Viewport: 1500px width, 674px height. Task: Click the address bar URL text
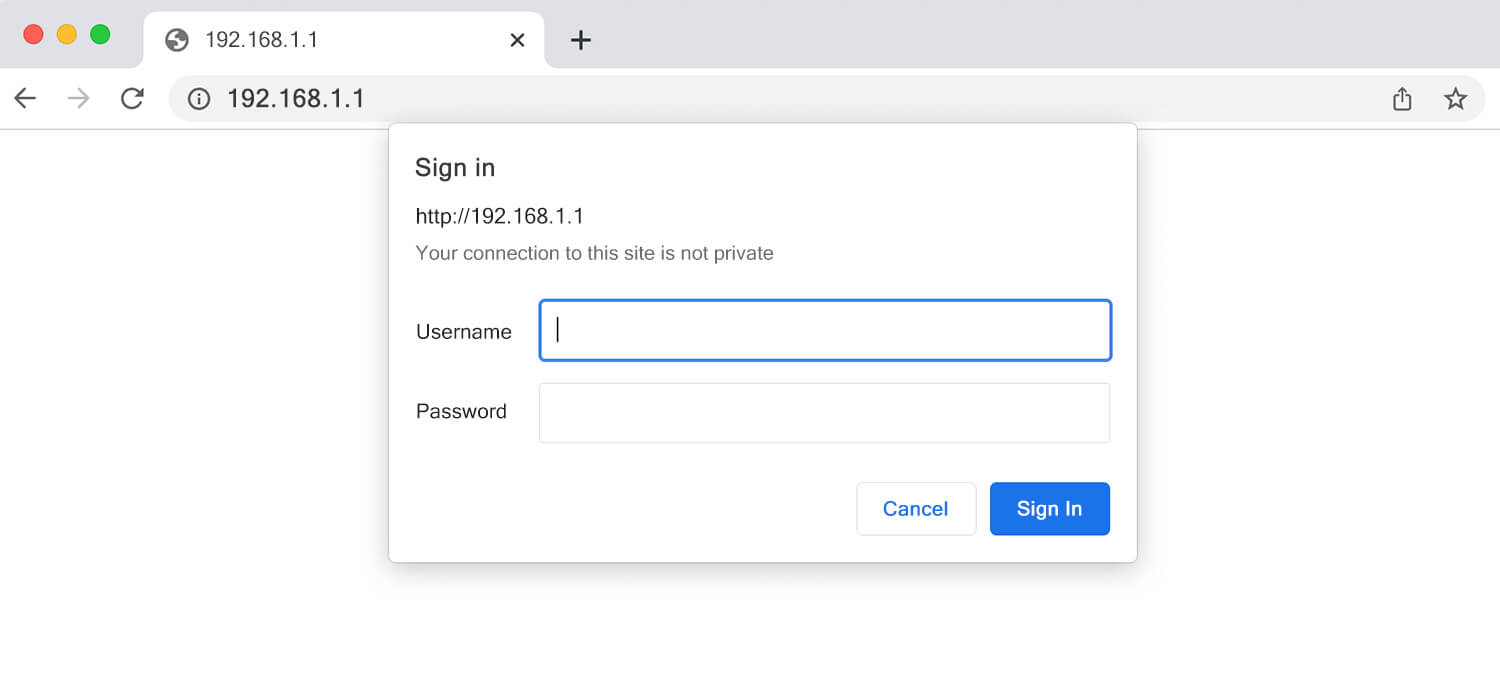(x=296, y=99)
